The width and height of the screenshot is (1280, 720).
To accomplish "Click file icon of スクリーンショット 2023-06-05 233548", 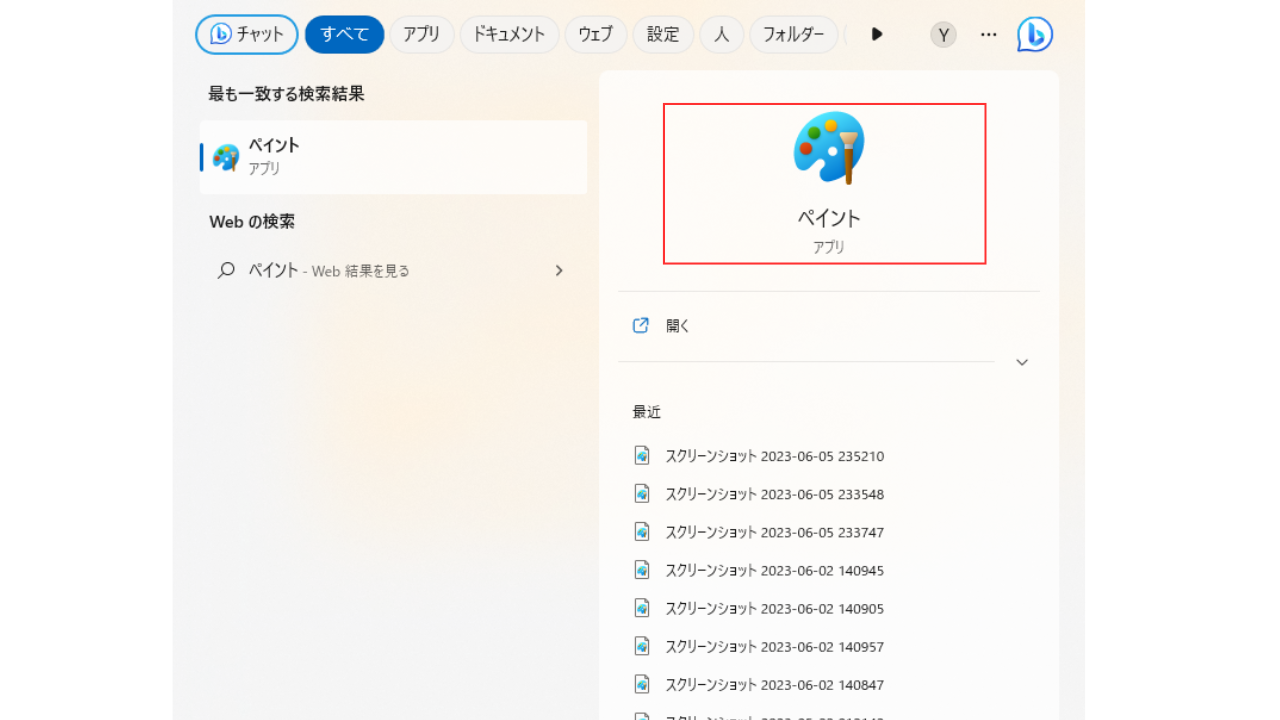I will point(643,493).
